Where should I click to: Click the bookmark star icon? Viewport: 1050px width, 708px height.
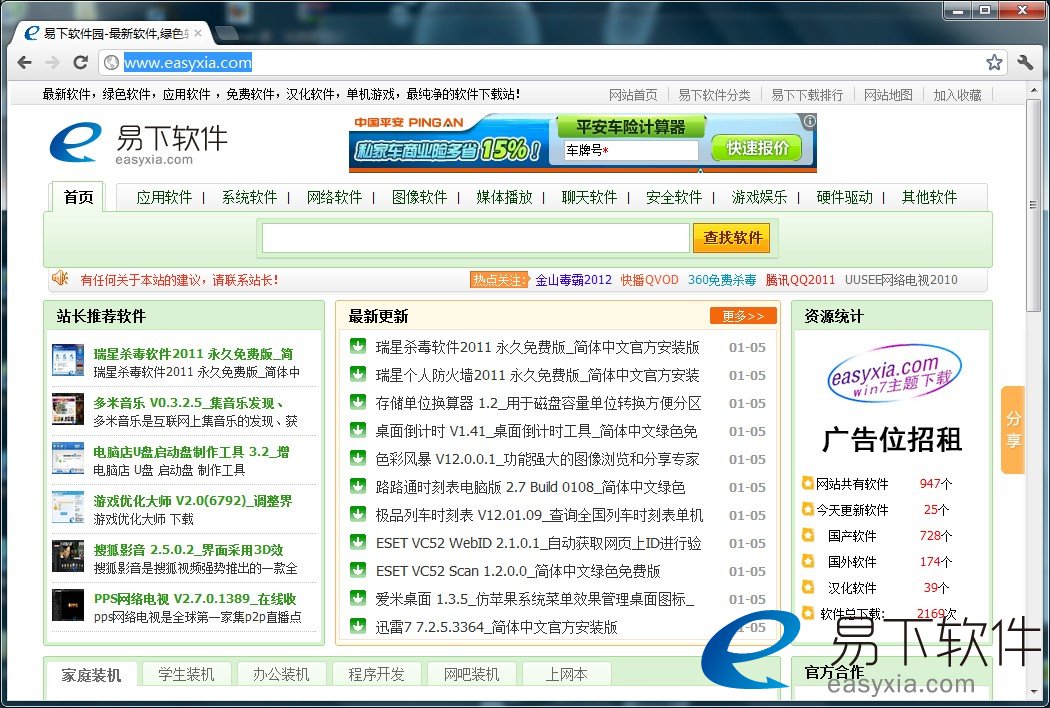[x=994, y=63]
